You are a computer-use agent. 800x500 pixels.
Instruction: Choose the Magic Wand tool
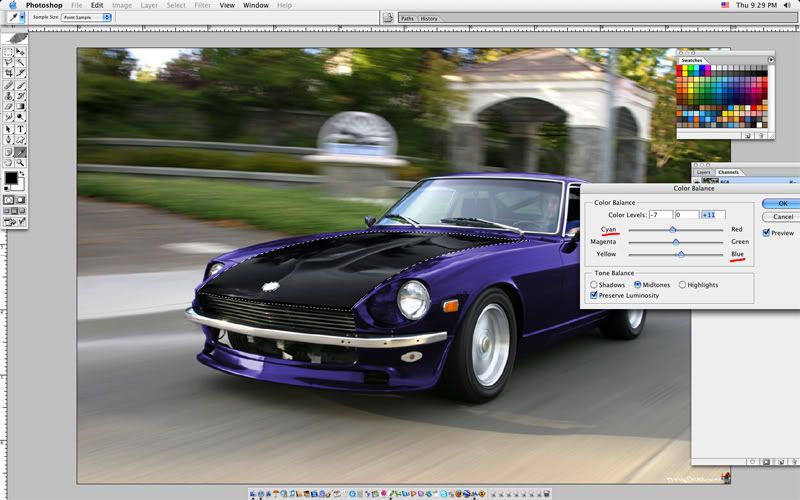pos(21,62)
